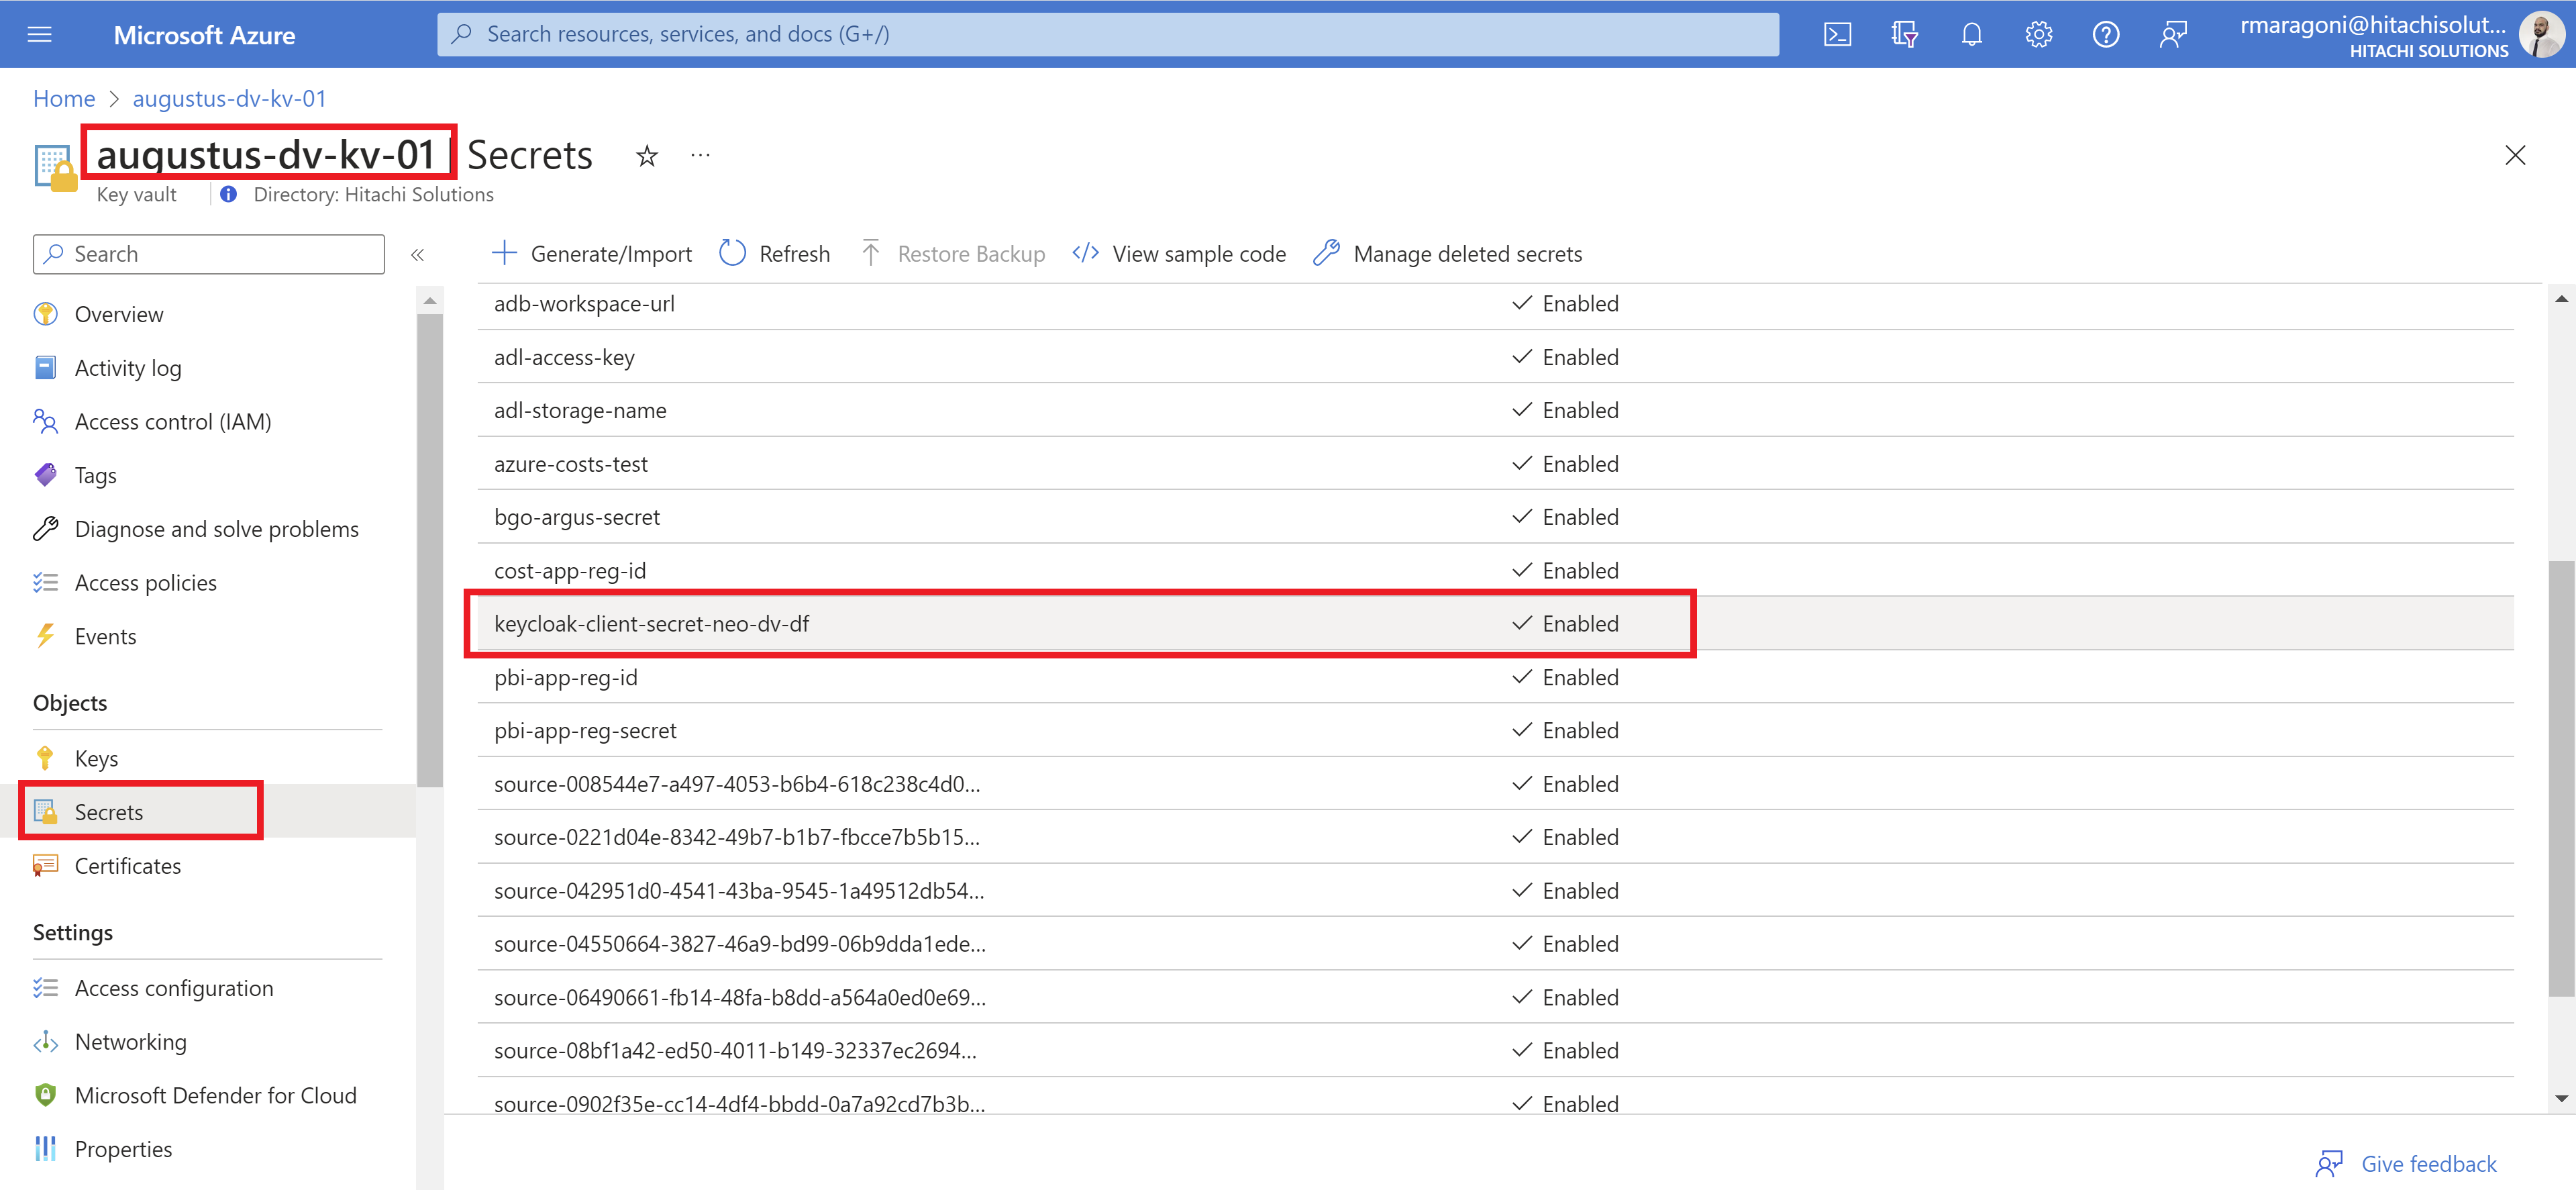
Task: Click into the global search box
Action: (1108, 34)
